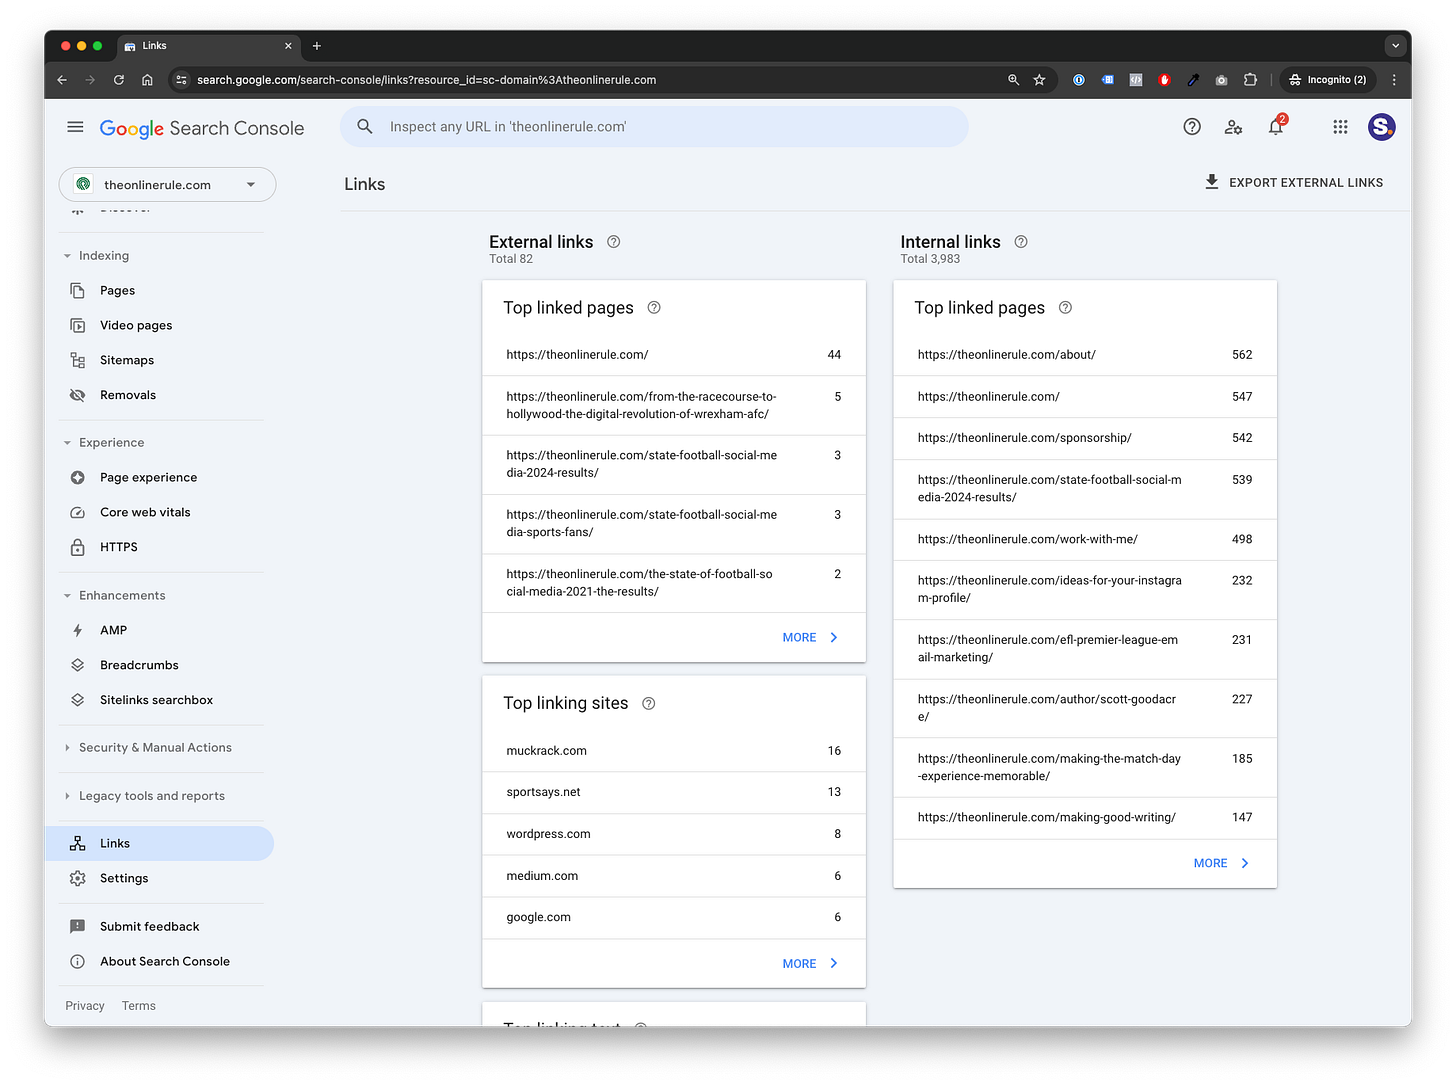
Task: Collapse the Experience section
Action: (68, 443)
